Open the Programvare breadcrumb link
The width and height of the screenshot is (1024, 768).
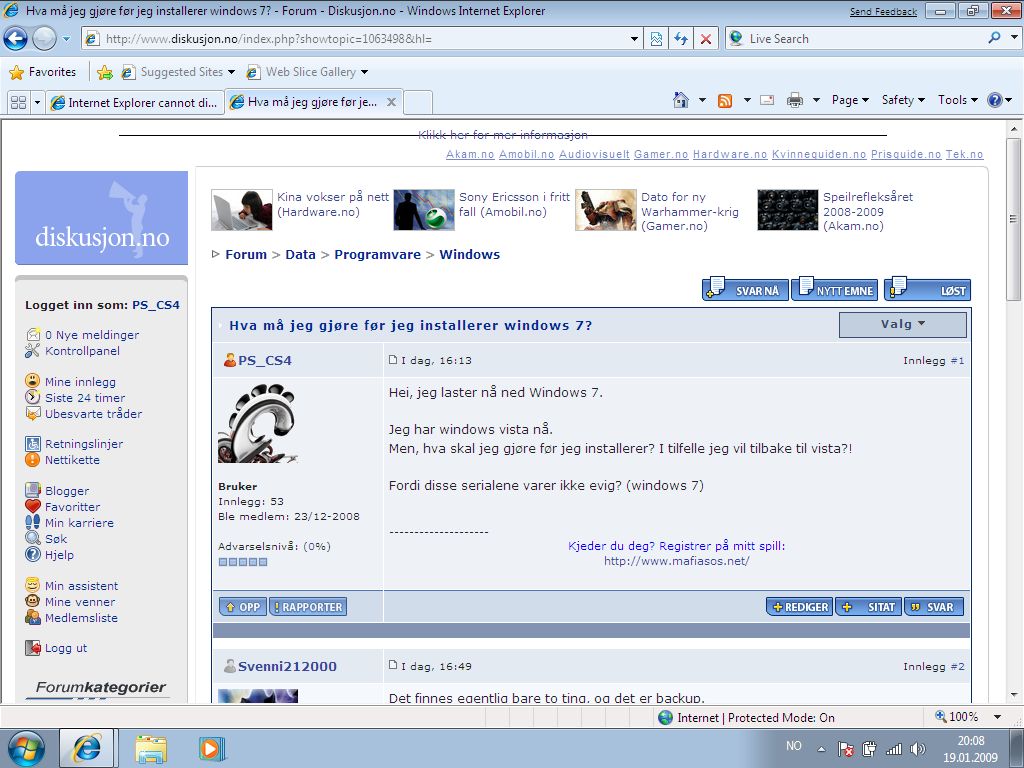coord(377,254)
